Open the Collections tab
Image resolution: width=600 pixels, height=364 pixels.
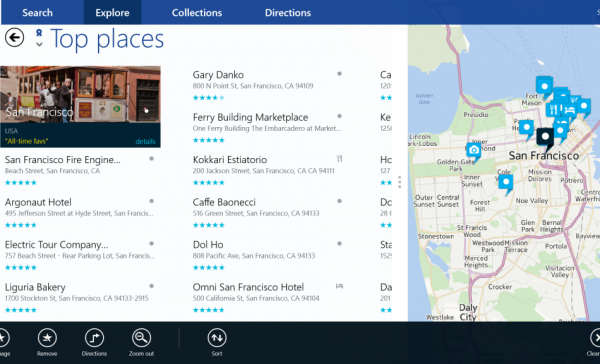coord(197,13)
